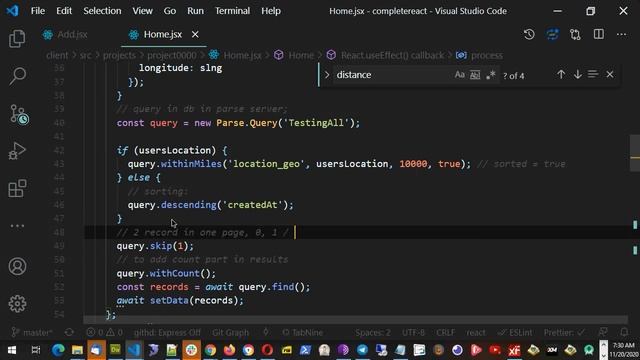Open the Help menu
640x360 pixels.
(x=271, y=11)
